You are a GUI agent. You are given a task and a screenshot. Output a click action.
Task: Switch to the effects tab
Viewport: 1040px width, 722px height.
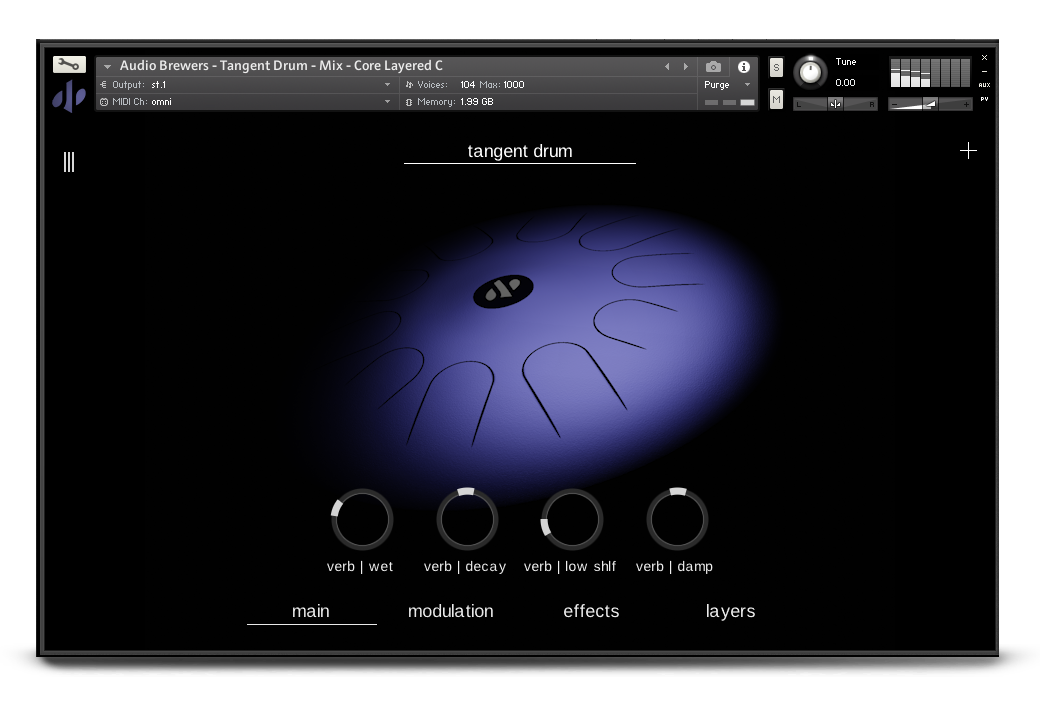(x=591, y=611)
